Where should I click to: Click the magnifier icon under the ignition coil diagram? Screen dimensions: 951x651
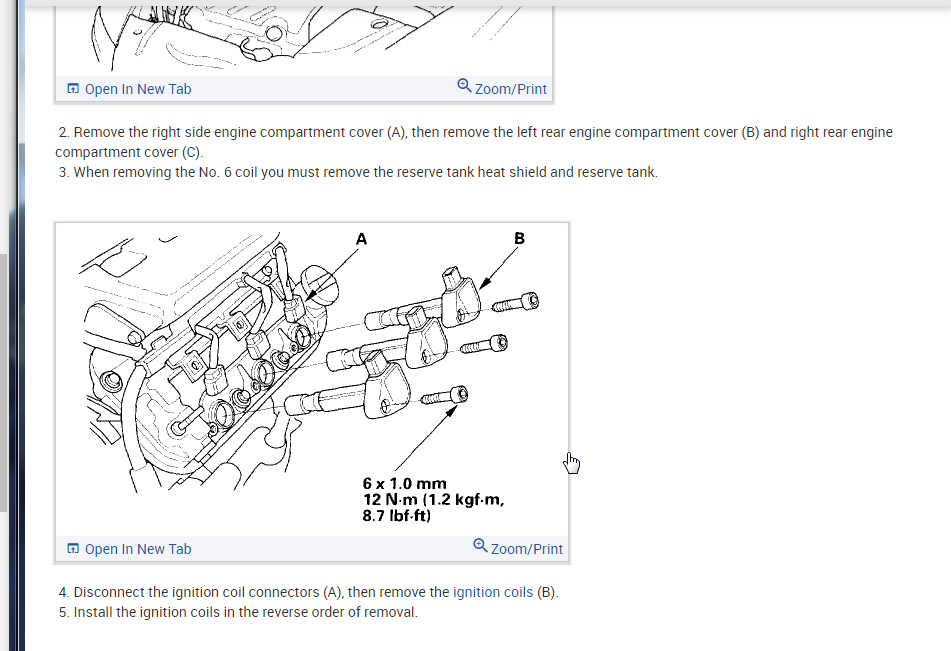[x=480, y=545]
